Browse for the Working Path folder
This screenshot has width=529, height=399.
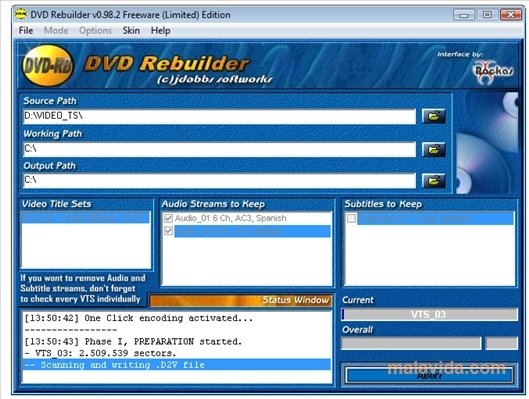tap(434, 149)
